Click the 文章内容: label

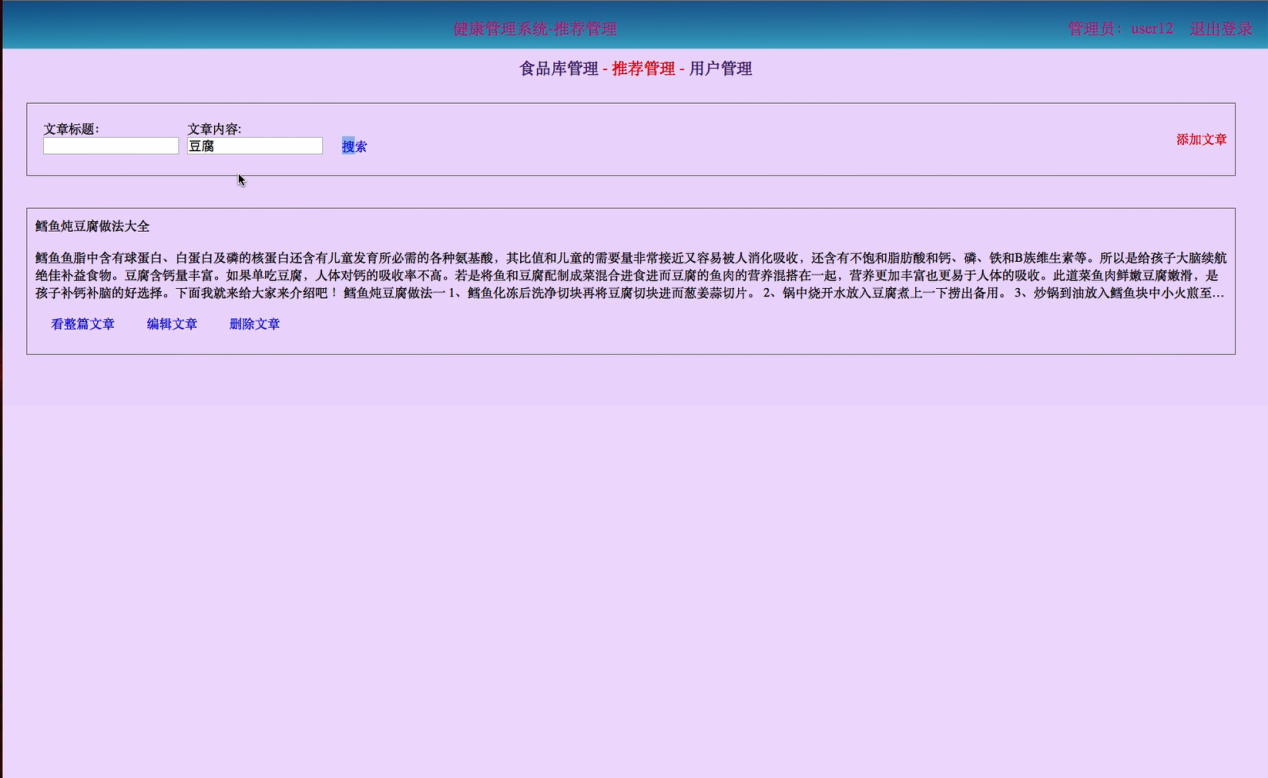pyautogui.click(x=214, y=129)
